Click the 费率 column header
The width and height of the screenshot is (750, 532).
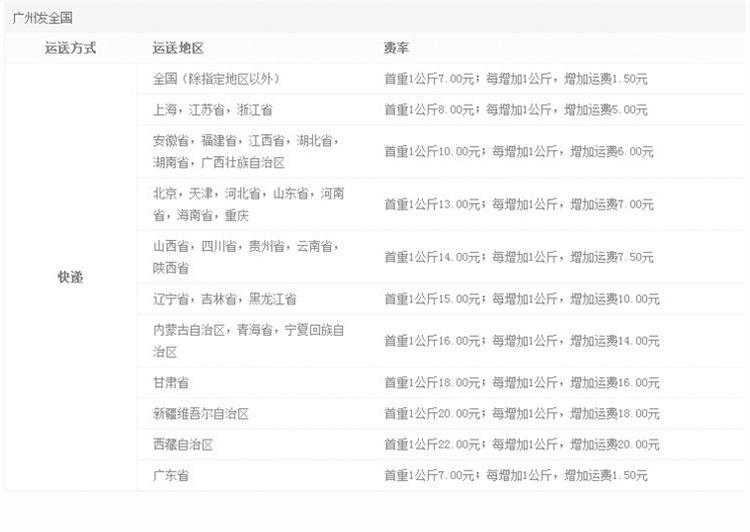tap(396, 48)
